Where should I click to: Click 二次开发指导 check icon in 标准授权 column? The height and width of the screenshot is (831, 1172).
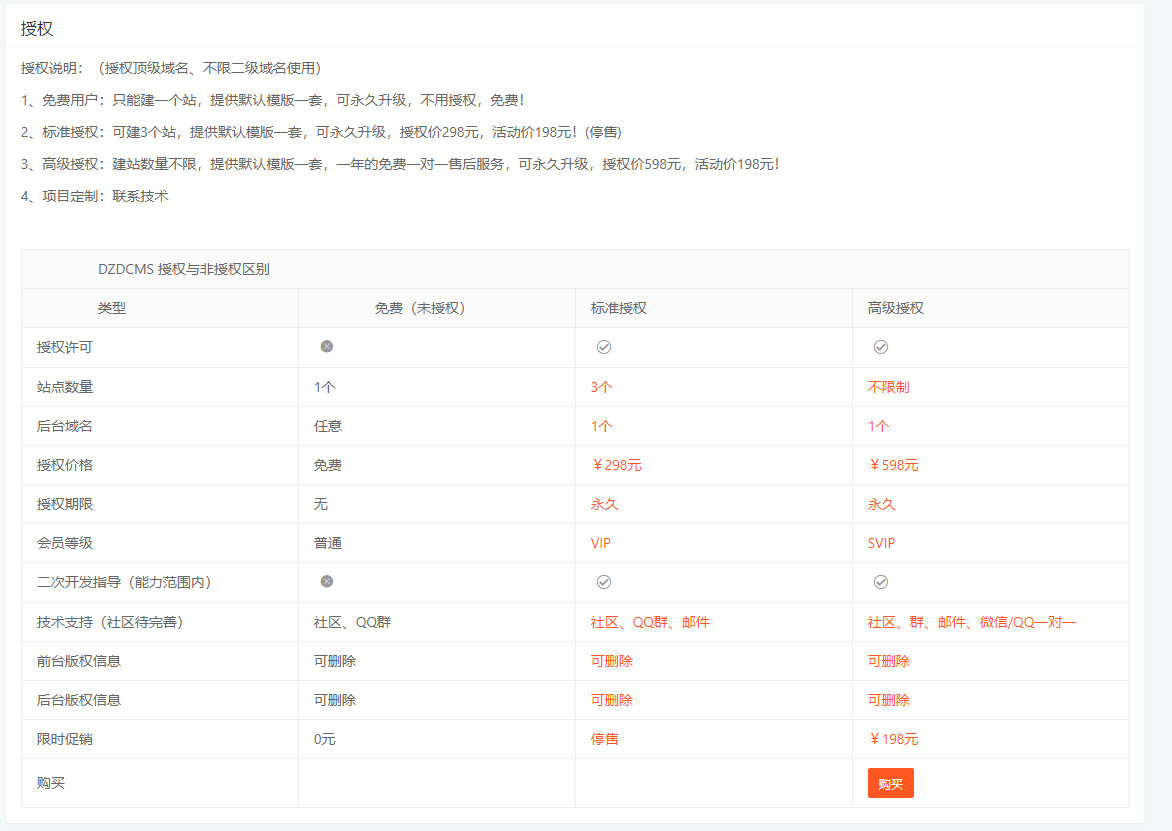point(604,582)
